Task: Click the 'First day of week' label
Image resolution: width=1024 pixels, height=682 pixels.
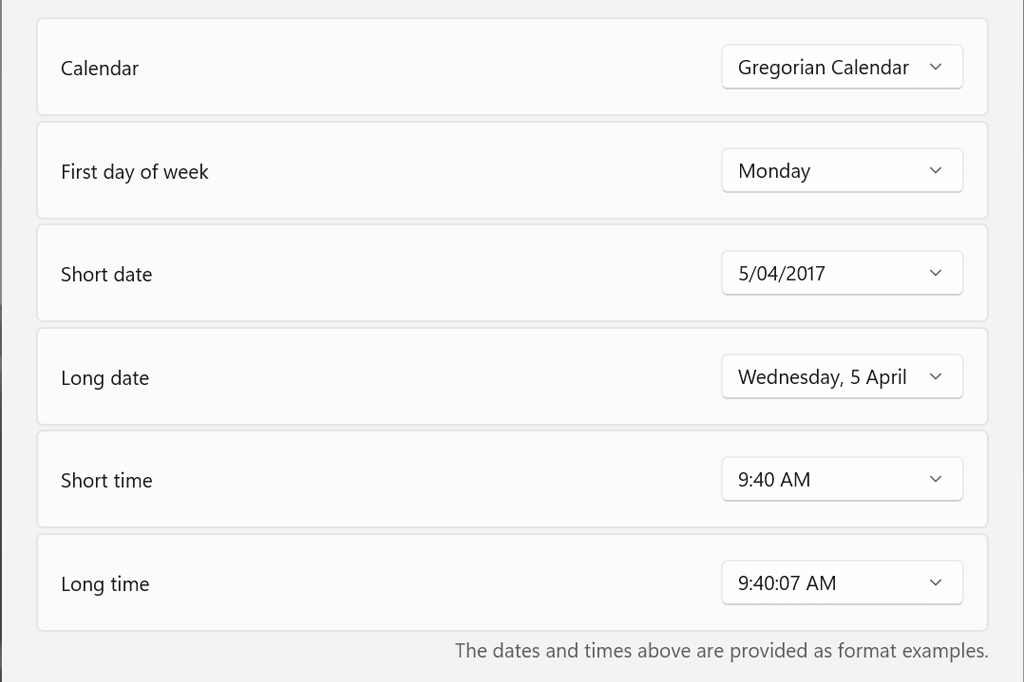Action: click(x=135, y=172)
